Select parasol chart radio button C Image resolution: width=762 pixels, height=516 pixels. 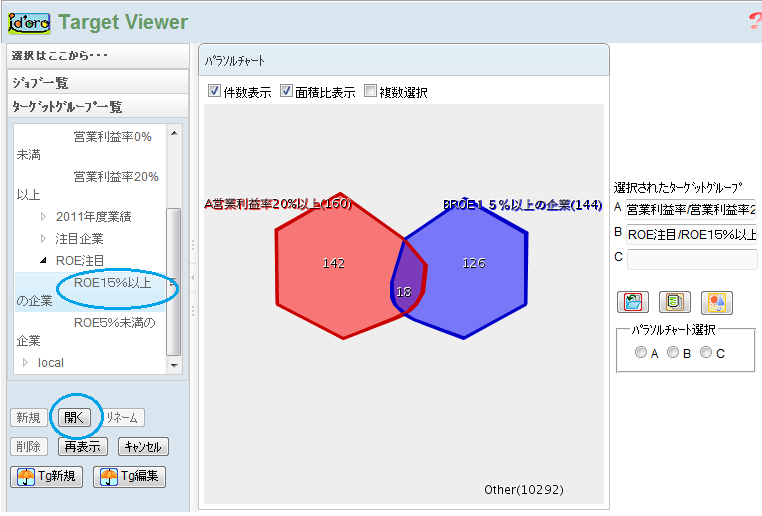706,352
